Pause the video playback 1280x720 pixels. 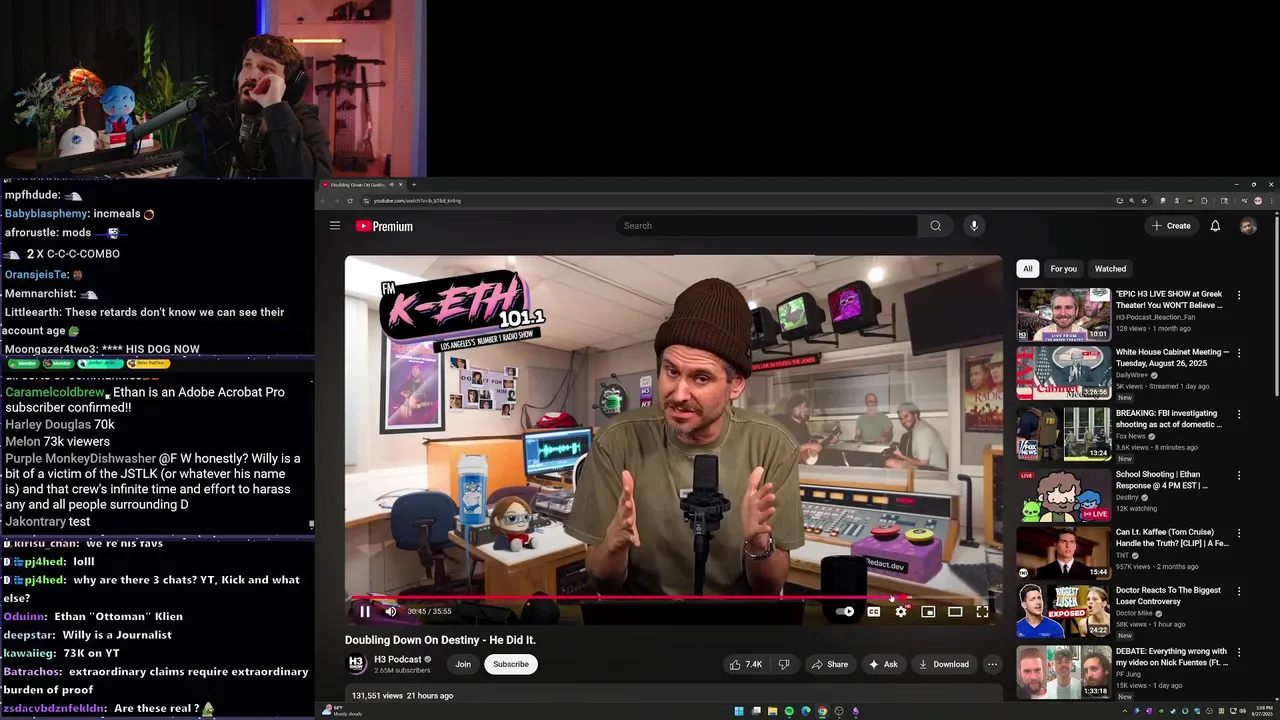(365, 611)
